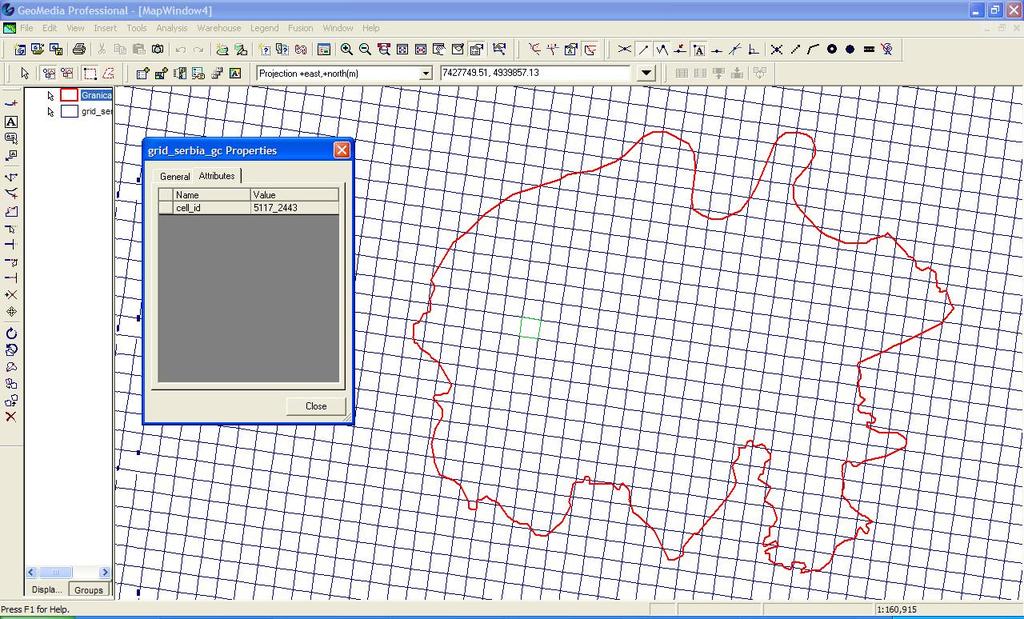This screenshot has width=1024, height=619.
Task: Click the 'cell_id' name cell
Action: [212, 208]
